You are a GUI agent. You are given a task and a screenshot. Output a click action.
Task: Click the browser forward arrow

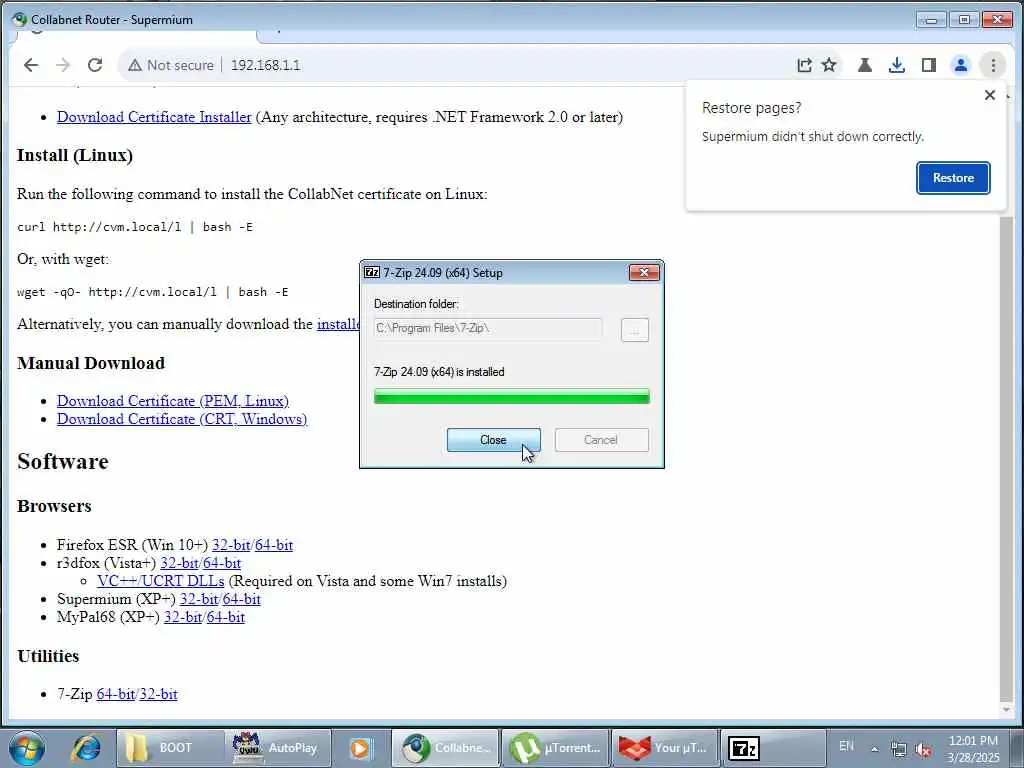tap(63, 65)
